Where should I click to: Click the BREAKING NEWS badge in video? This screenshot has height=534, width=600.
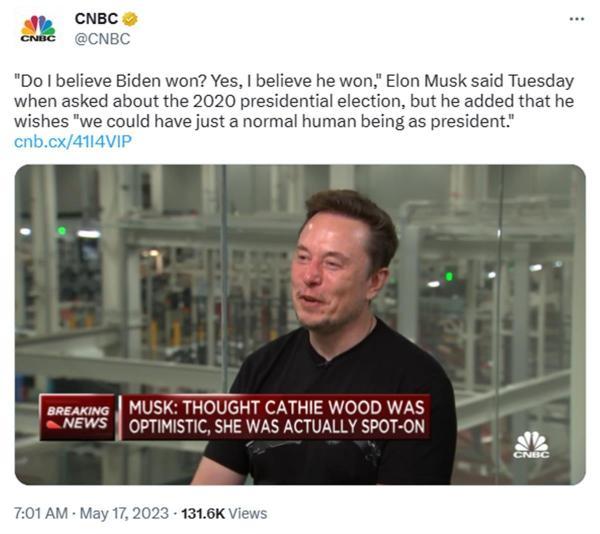tap(78, 417)
